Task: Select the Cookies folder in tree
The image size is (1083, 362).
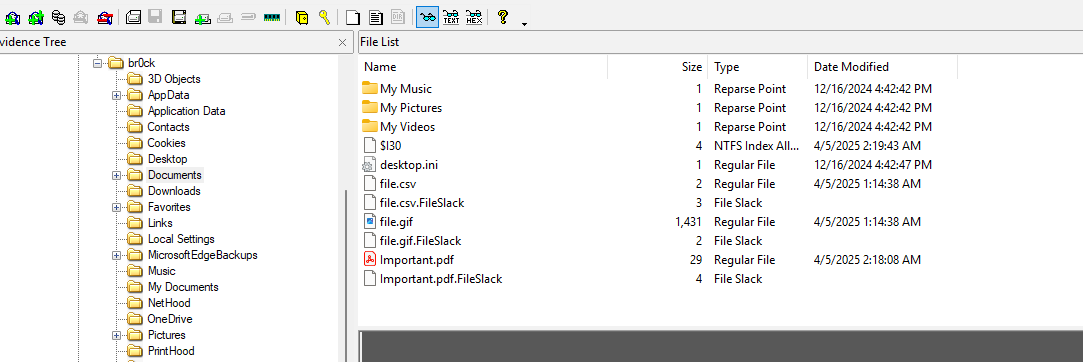Action: click(x=166, y=143)
